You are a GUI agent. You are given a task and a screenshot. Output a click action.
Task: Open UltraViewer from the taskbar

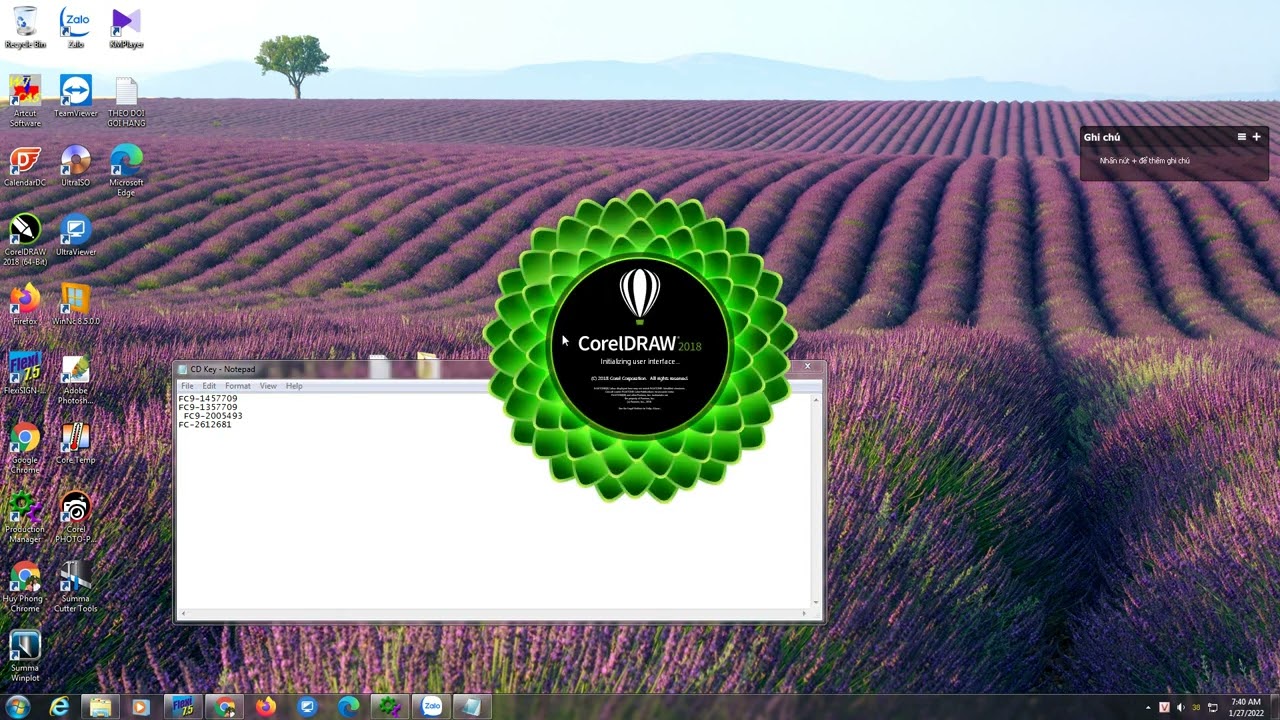[307, 707]
